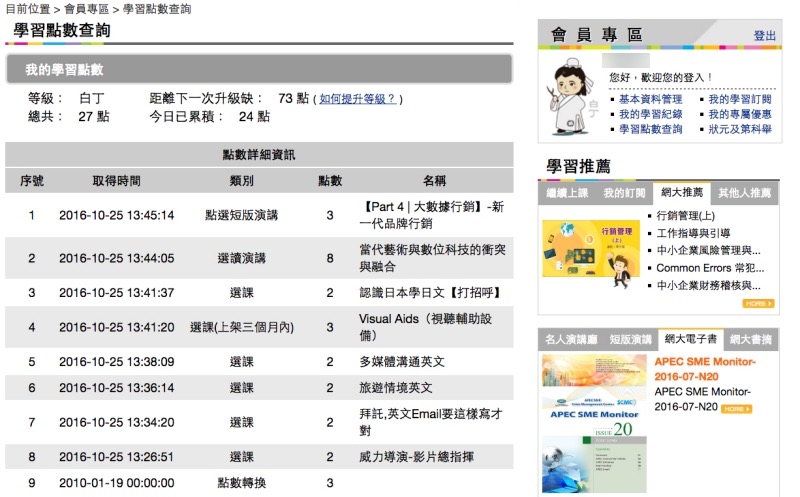
Task: Switch to 我的訂閱 tab
Action: click(x=624, y=193)
